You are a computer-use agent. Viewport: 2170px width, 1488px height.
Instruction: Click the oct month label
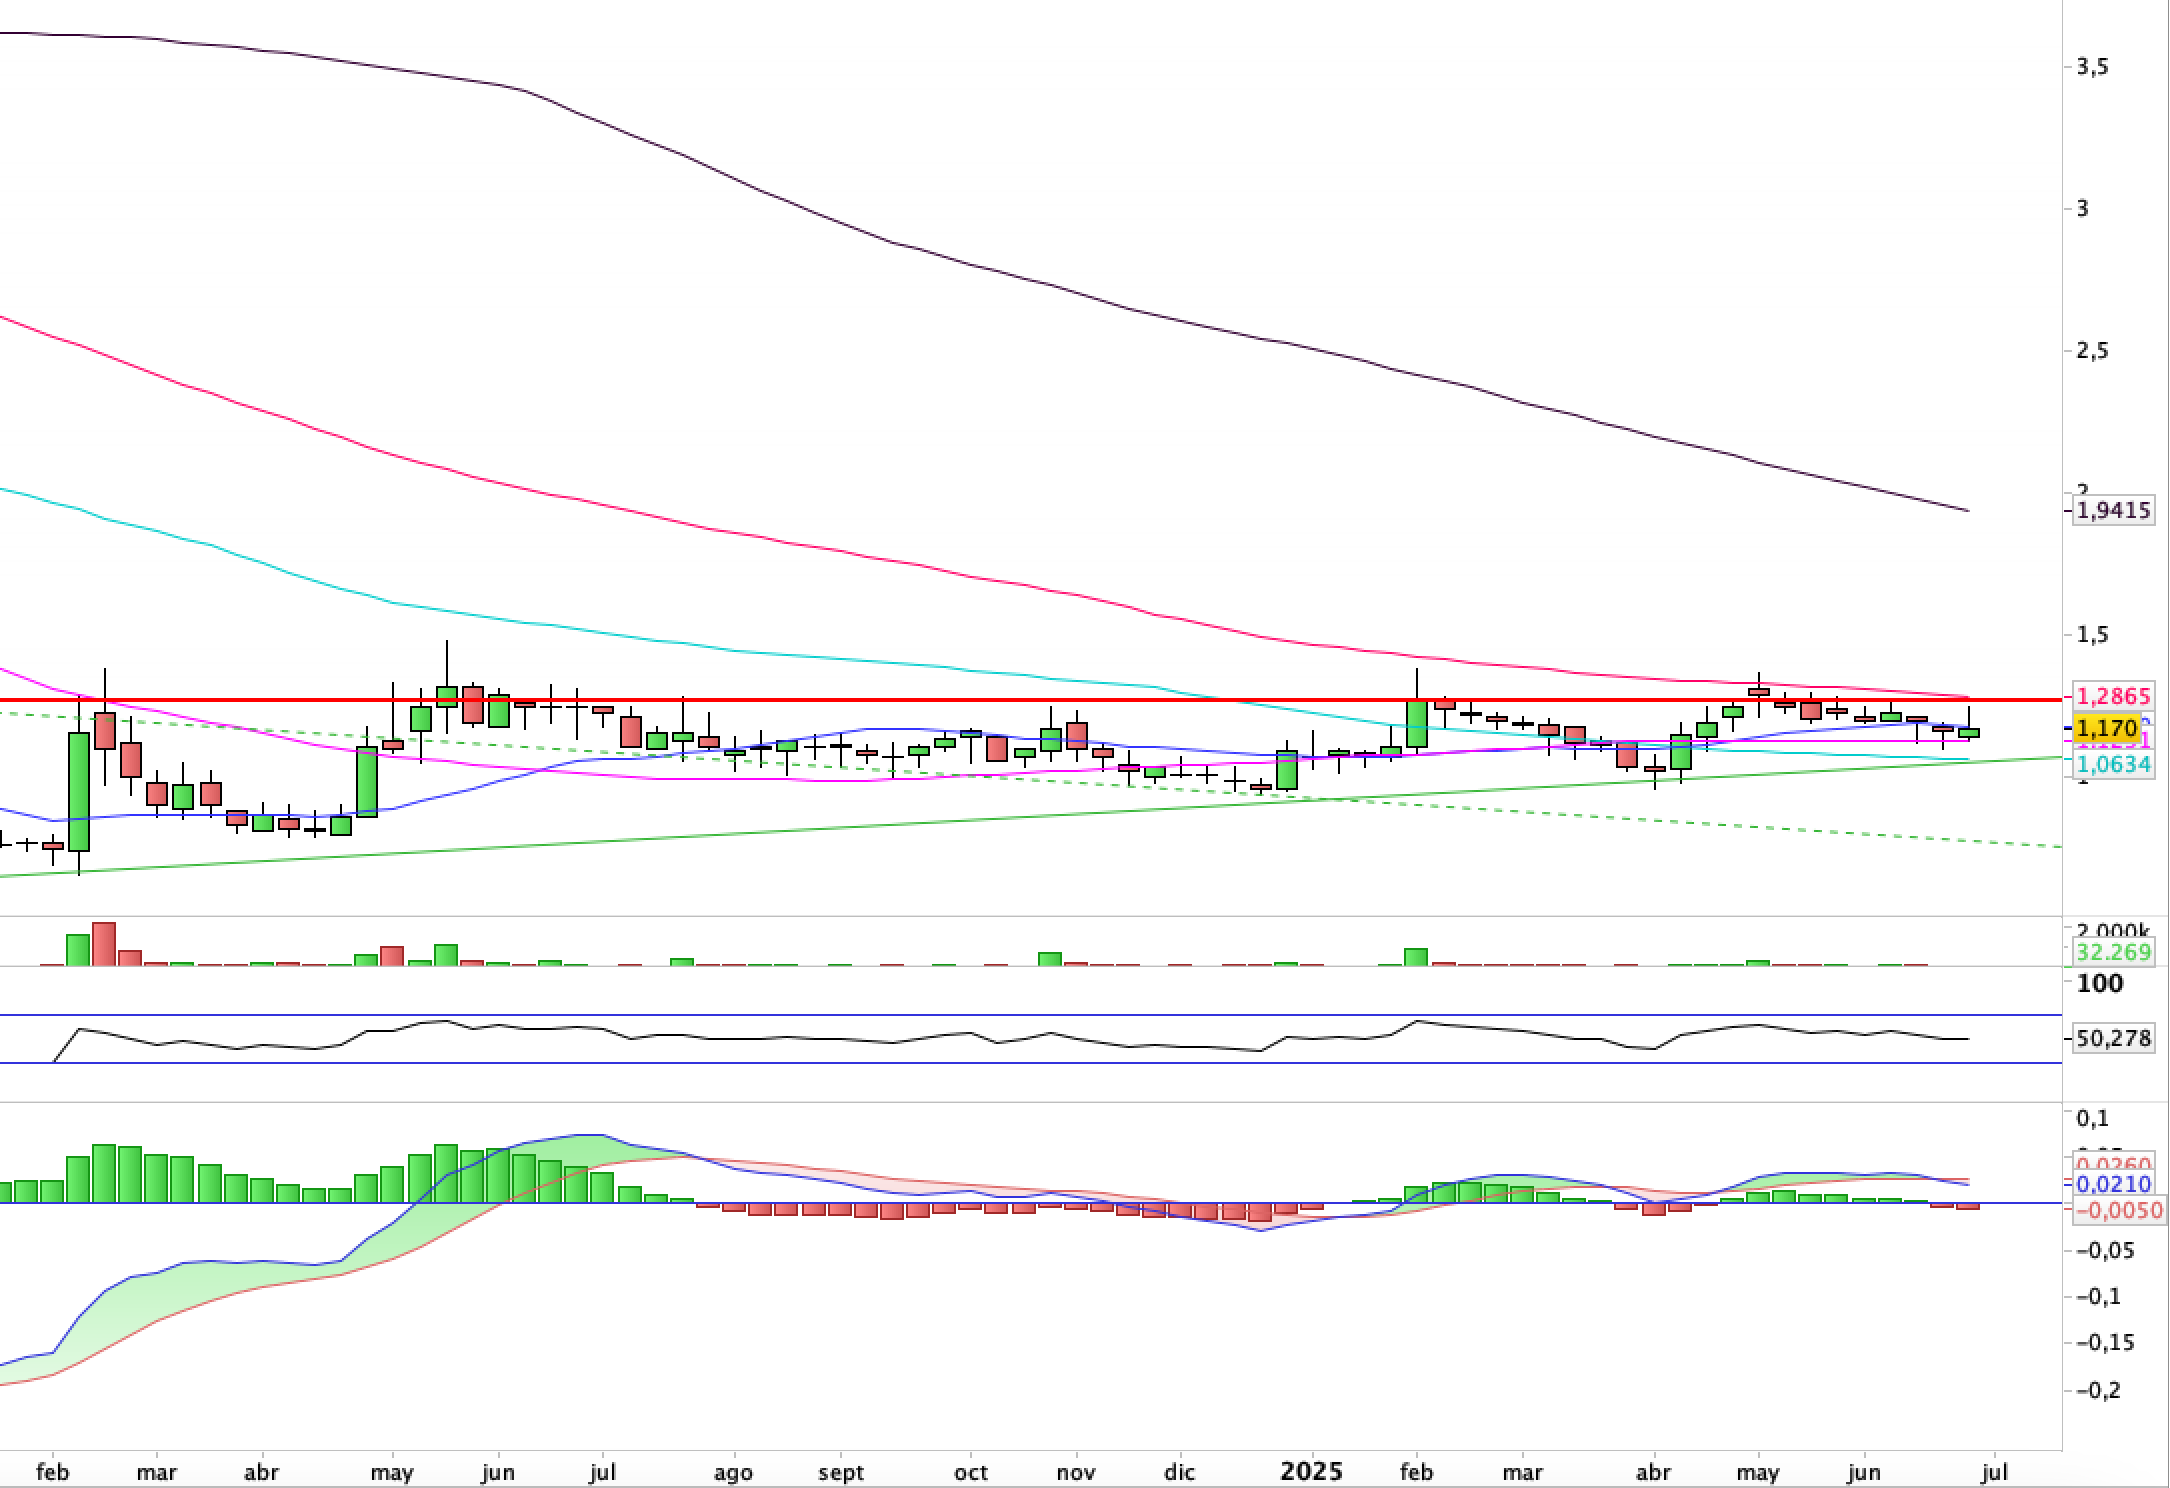click(x=970, y=1473)
